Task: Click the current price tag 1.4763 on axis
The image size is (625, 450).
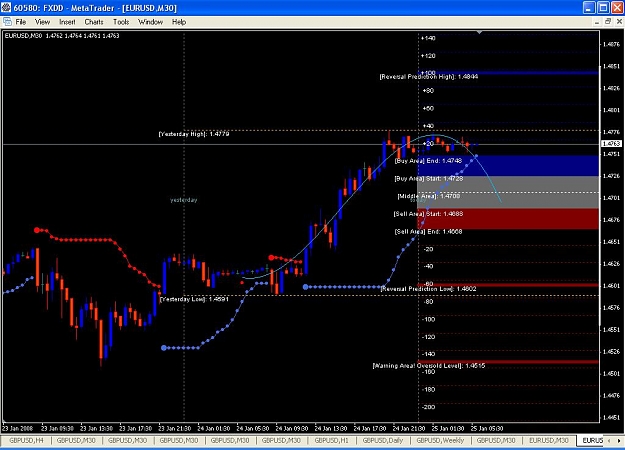Action: (611, 143)
